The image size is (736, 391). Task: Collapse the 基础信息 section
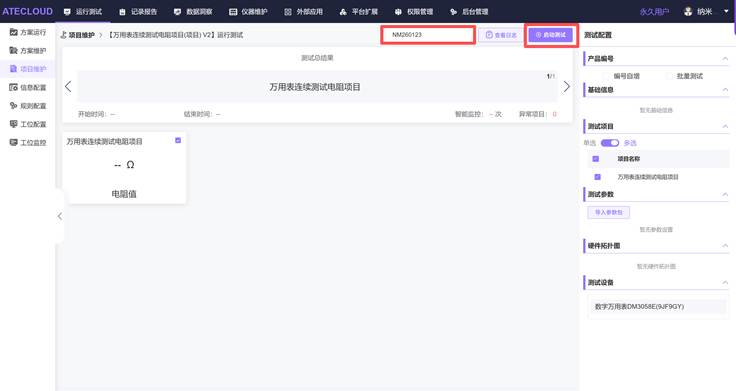725,90
